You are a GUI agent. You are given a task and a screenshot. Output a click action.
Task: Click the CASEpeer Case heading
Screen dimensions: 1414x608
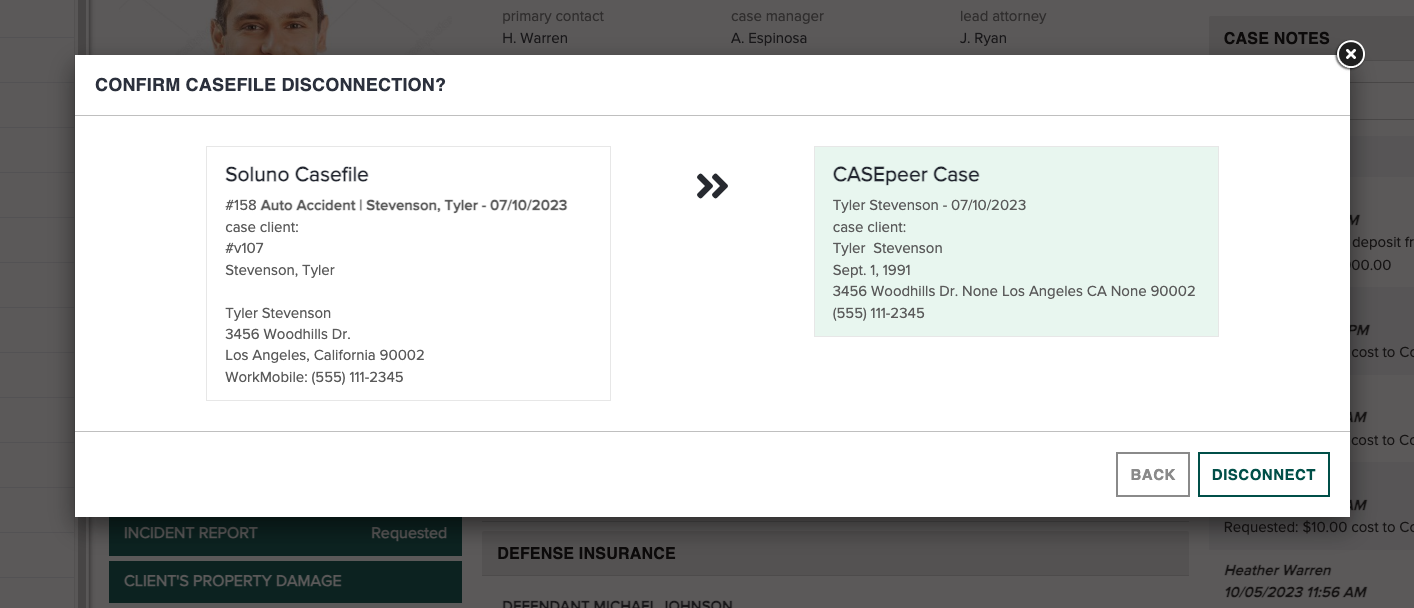click(x=906, y=174)
